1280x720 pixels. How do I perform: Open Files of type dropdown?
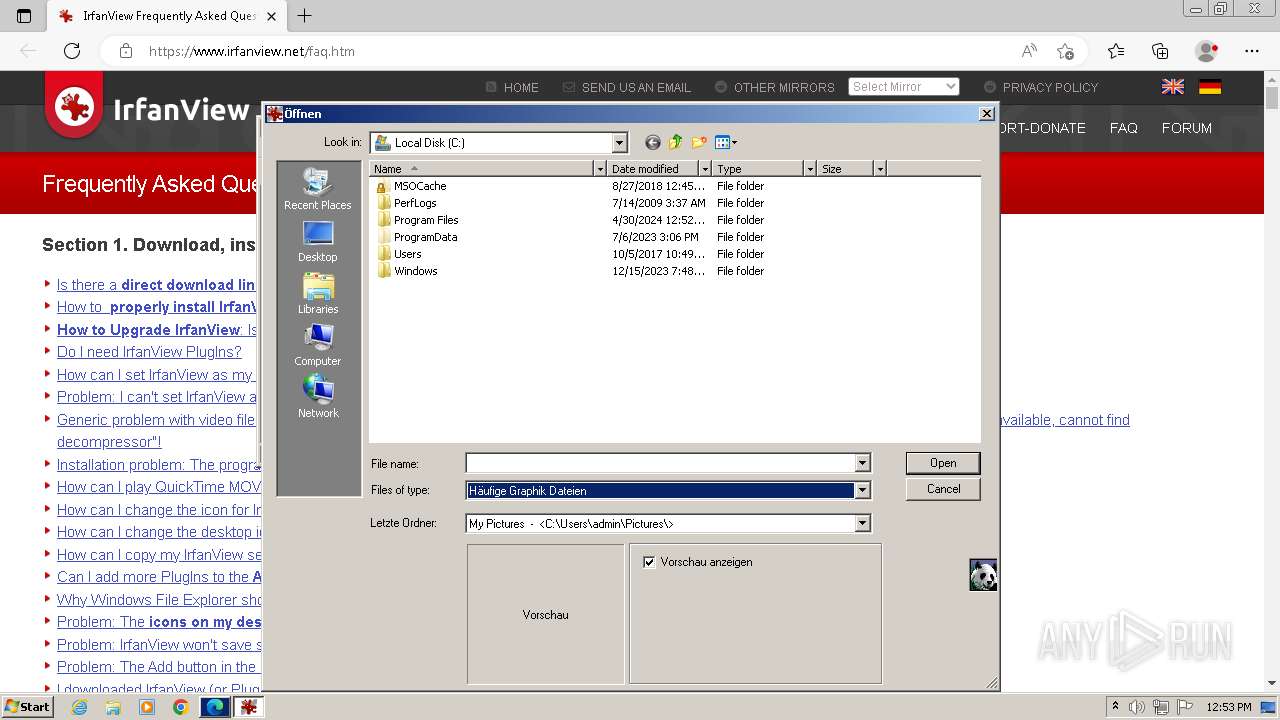[x=862, y=490]
